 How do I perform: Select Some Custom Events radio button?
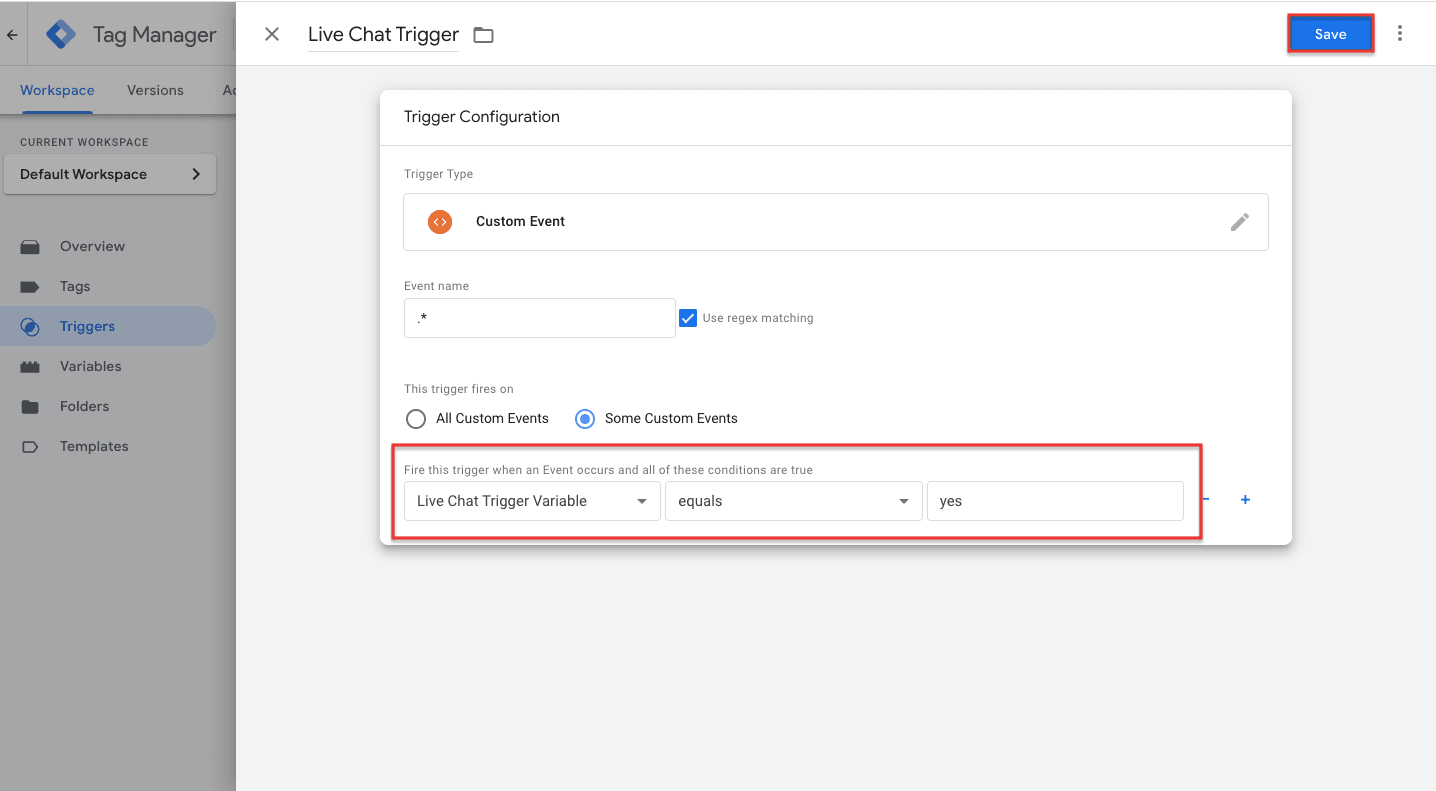[585, 419]
